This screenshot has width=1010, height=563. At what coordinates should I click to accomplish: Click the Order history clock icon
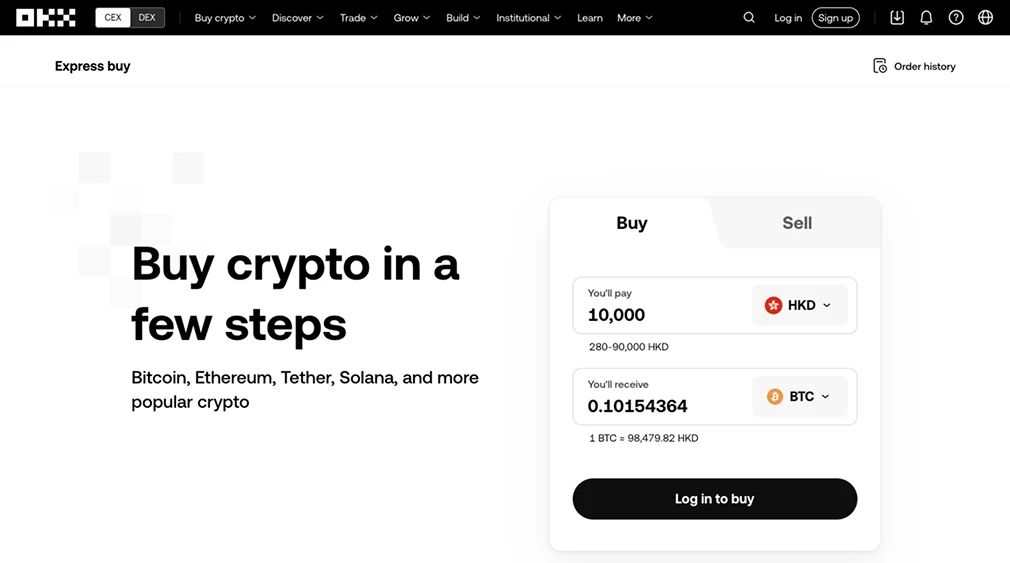[x=880, y=66]
